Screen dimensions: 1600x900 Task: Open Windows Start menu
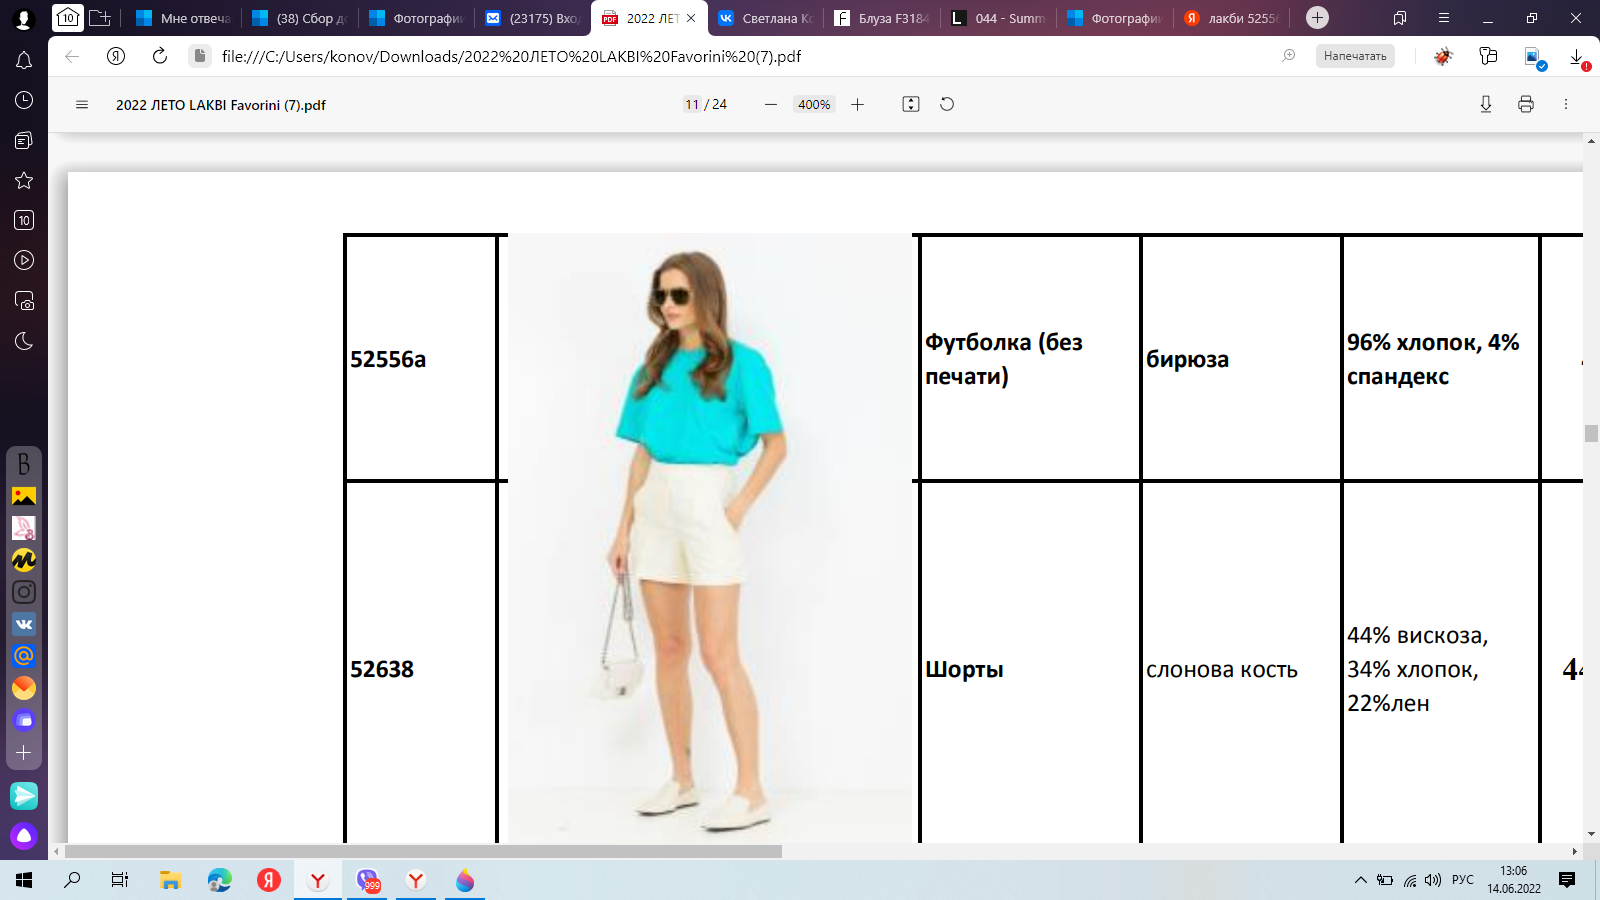(x=24, y=880)
